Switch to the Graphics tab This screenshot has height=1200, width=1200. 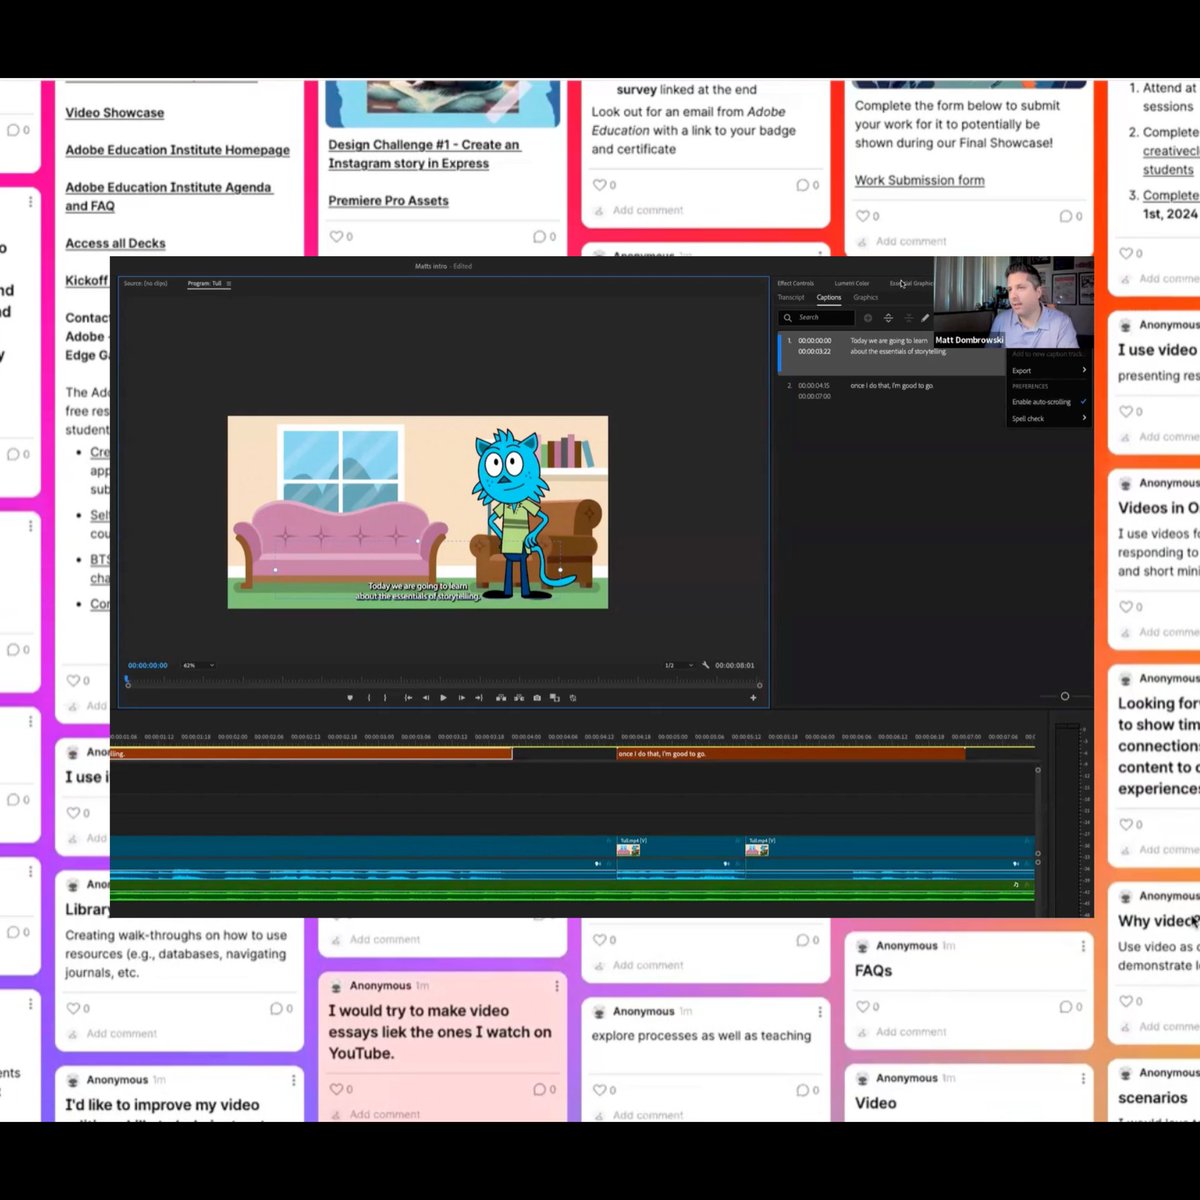click(x=866, y=297)
